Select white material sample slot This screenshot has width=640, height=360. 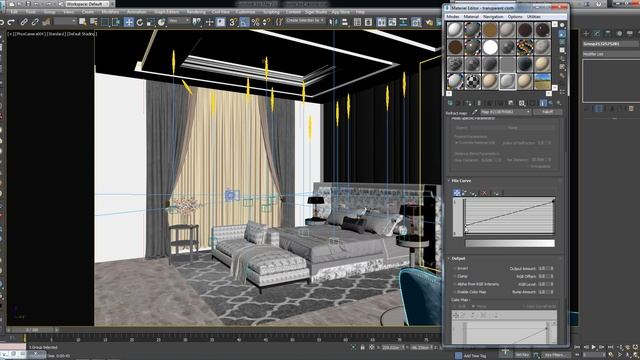[x=490, y=47]
